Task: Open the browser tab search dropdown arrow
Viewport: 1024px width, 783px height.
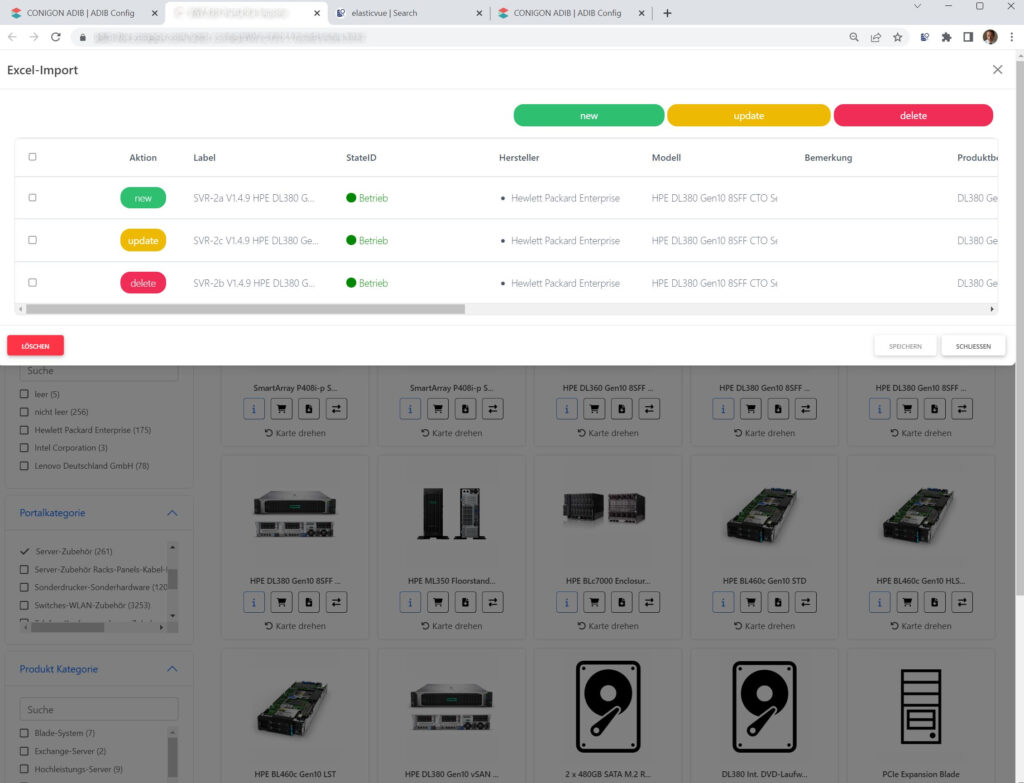Action: pos(918,6)
